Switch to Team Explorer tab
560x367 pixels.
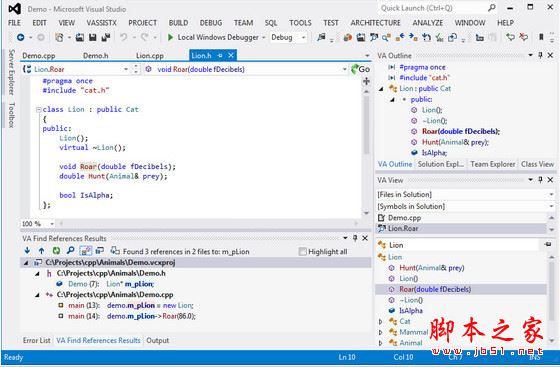(492, 164)
